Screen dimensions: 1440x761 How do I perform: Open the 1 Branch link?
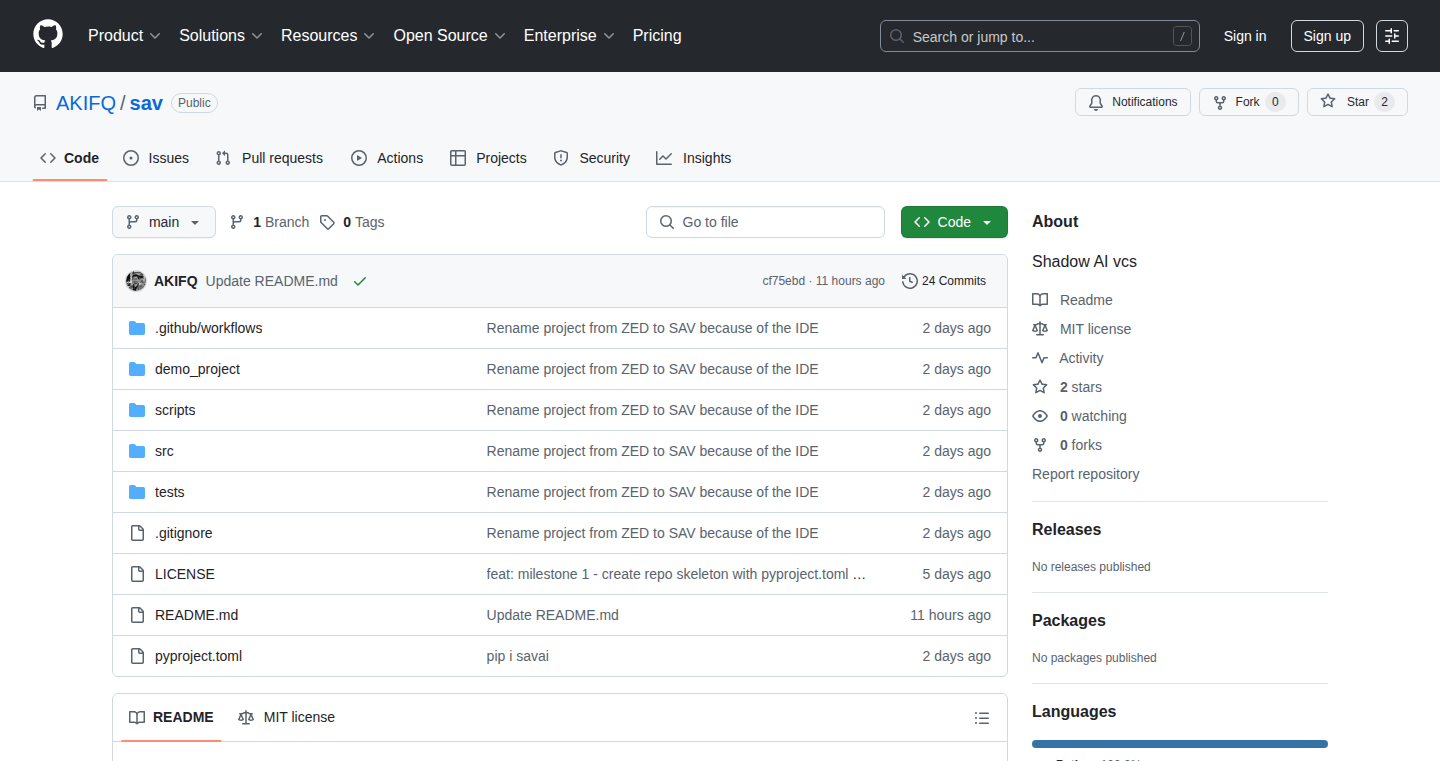coord(269,222)
